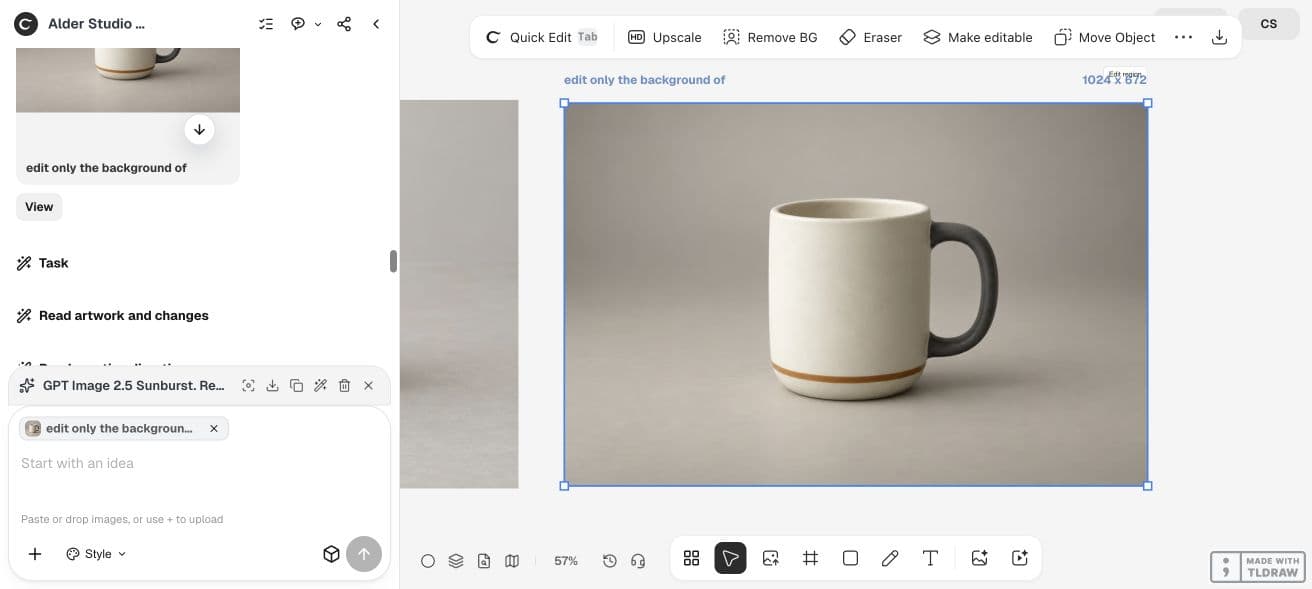1312x589 pixels.
Task: Click Quick Edit in the toolbar
Action: pos(542,37)
